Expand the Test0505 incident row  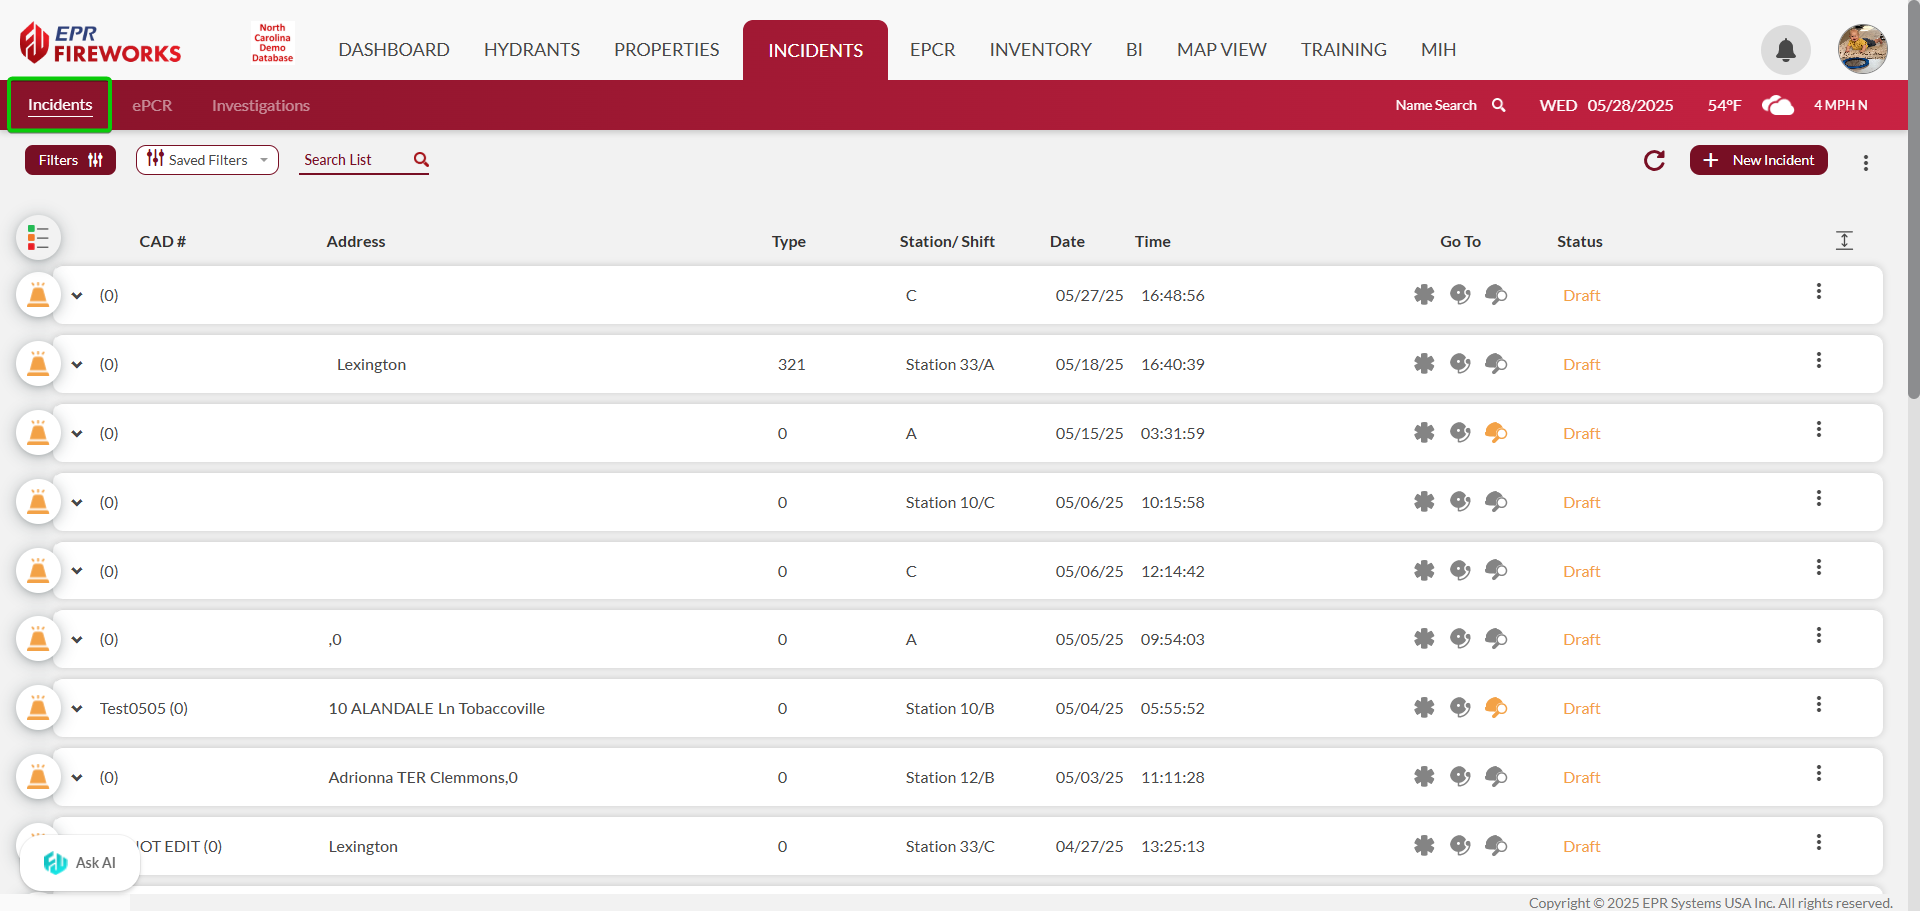pos(77,709)
